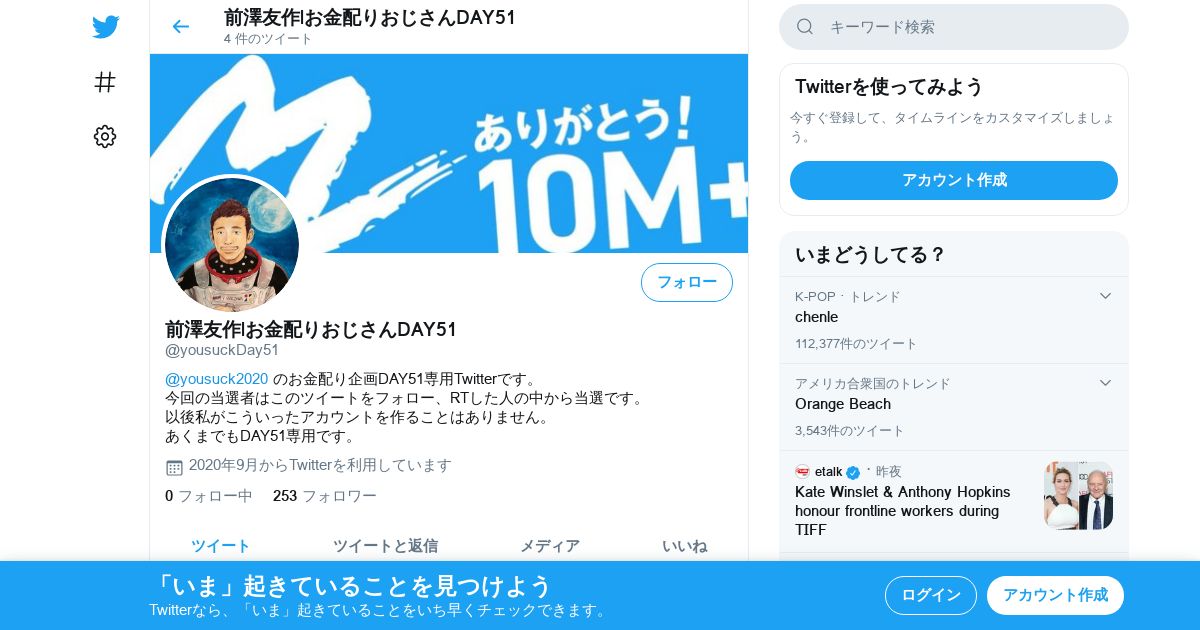1200x630 pixels.
Task: Switch to ツイートと返信 tab
Action: [x=385, y=545]
